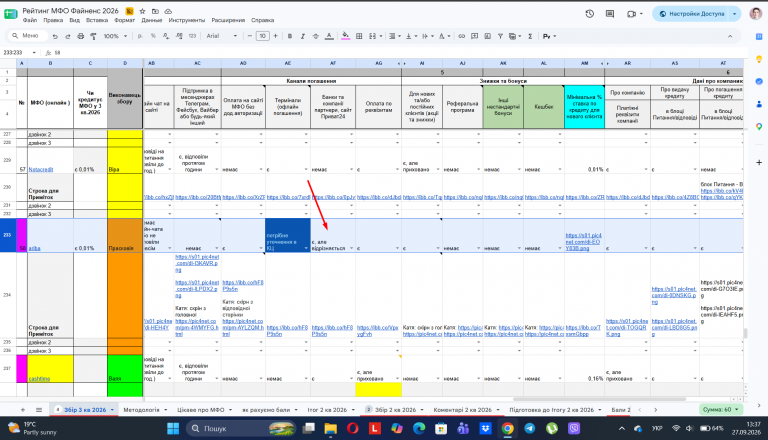This screenshot has width=768, height=440.
Task: Open the Формат menu
Action: 124,21
